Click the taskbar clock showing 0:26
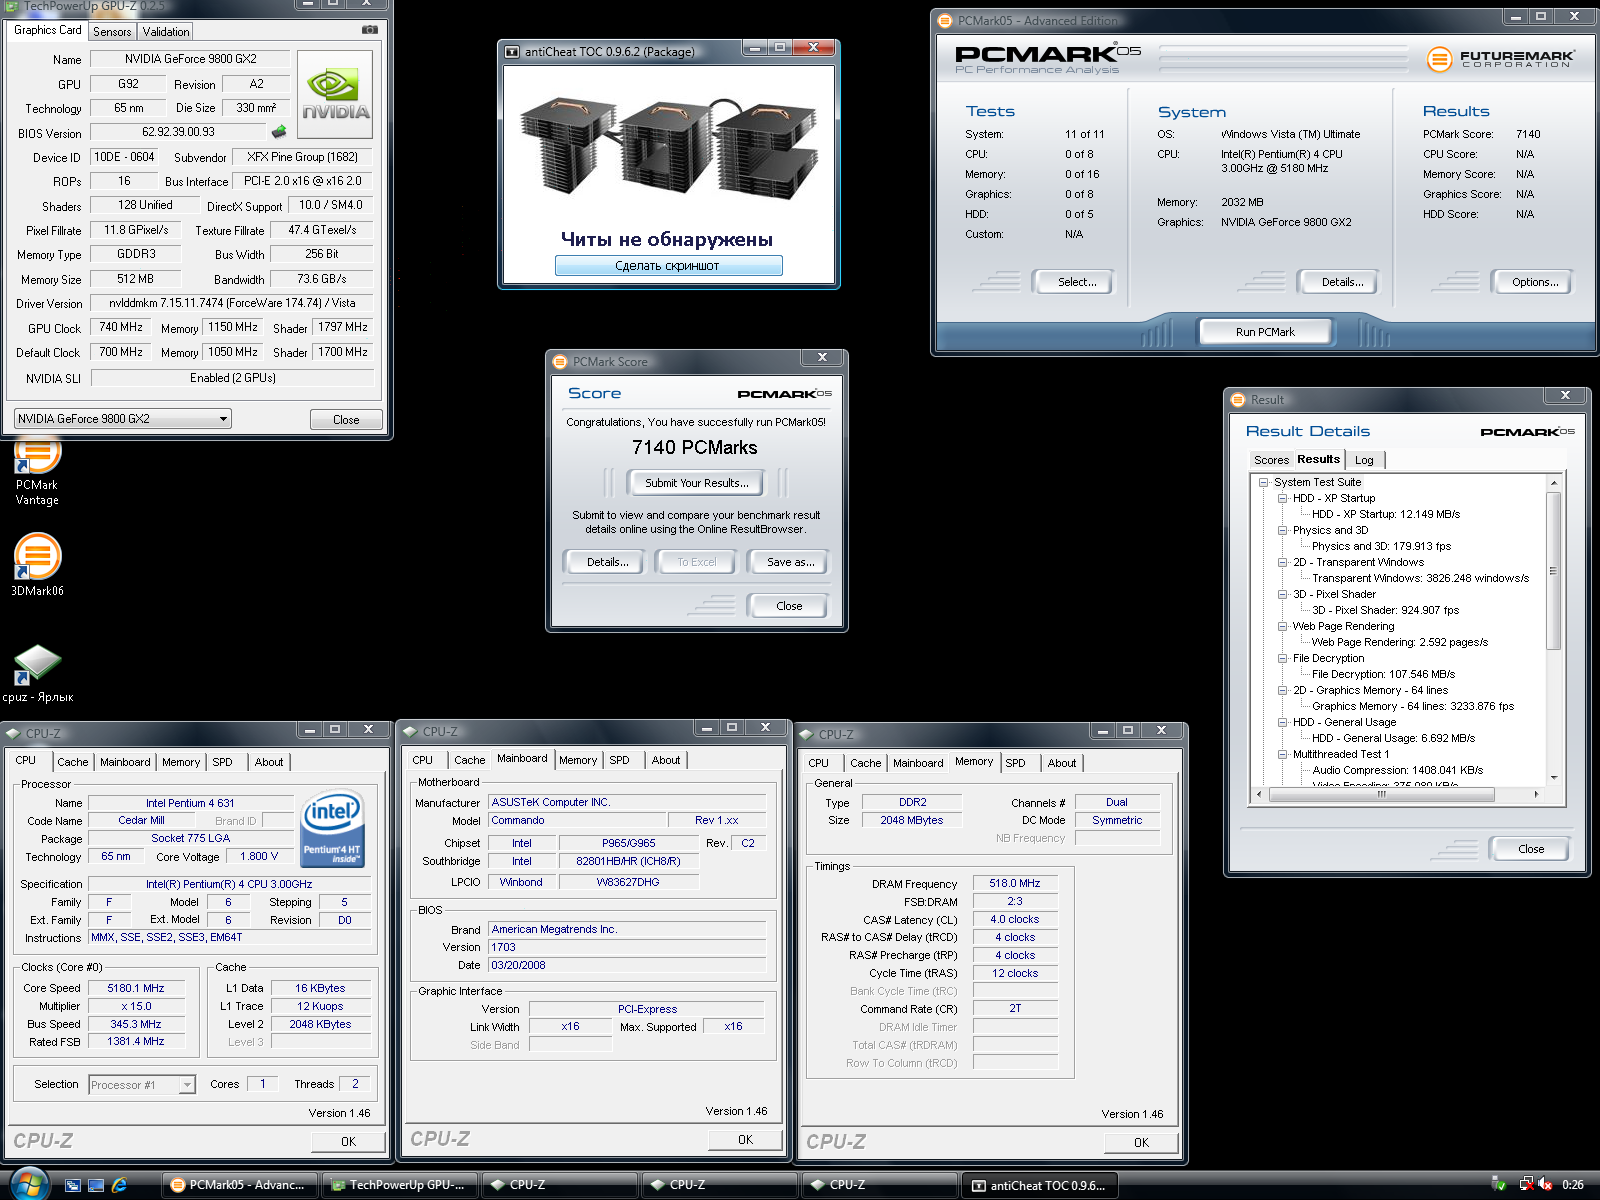Screen dimensions: 1600x1200 coord(1572,1185)
